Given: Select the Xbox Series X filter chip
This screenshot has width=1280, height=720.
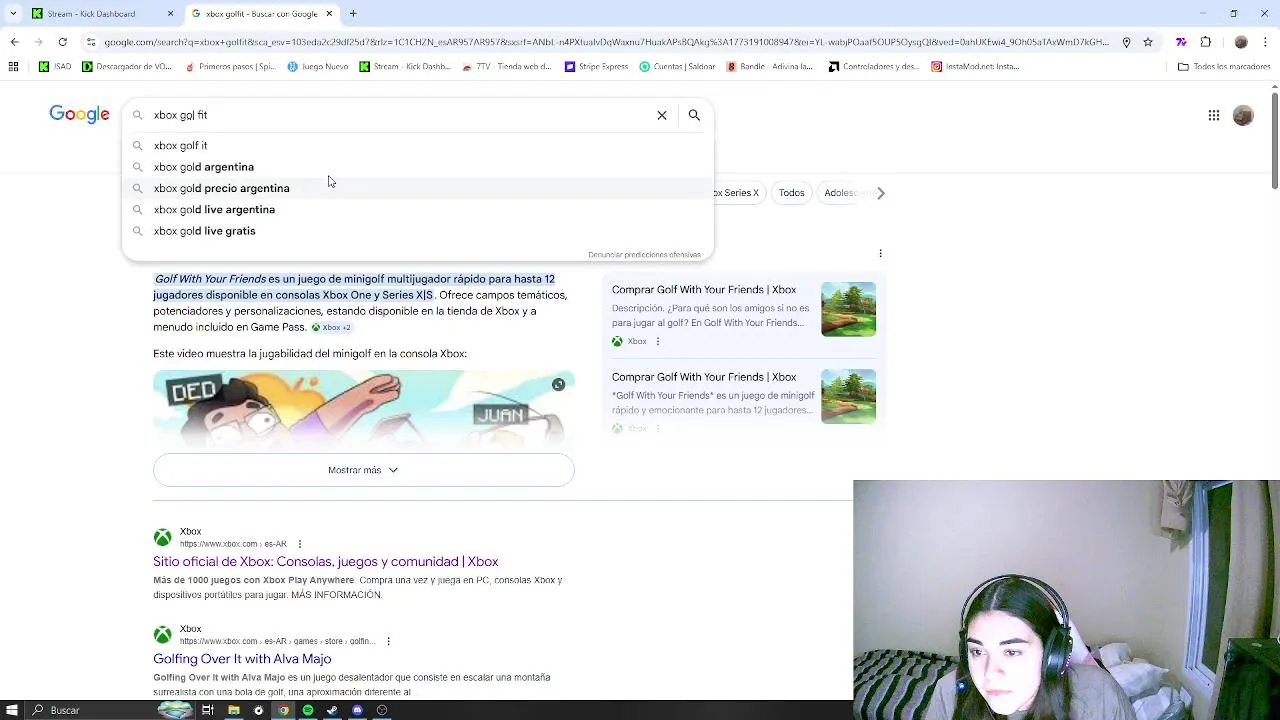Looking at the screenshot, I should (x=740, y=193).
